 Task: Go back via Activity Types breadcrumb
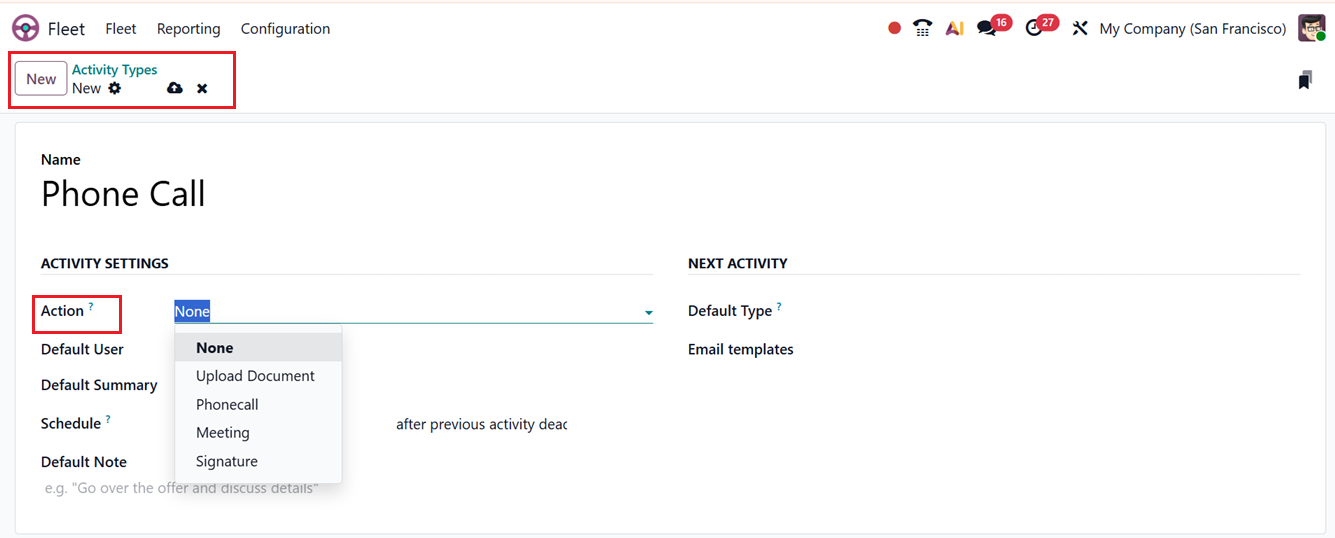[x=114, y=70]
